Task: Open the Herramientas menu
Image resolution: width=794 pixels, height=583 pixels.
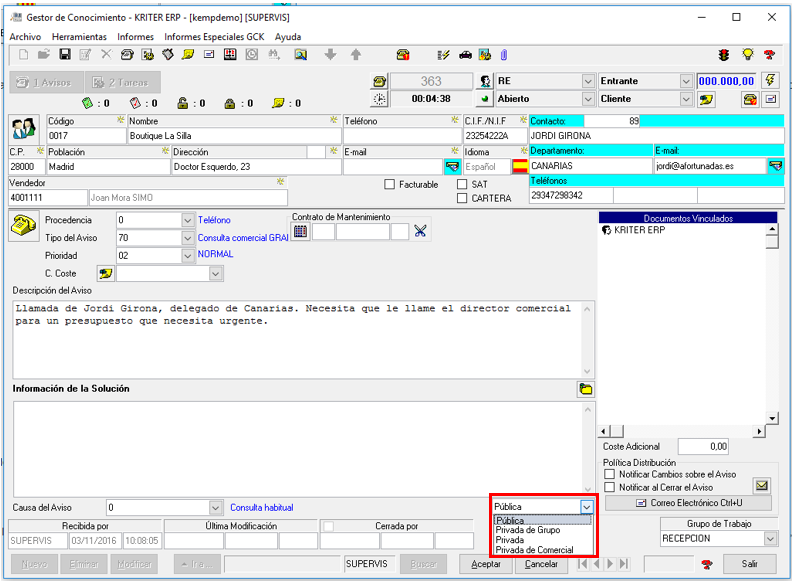Action: click(79, 36)
